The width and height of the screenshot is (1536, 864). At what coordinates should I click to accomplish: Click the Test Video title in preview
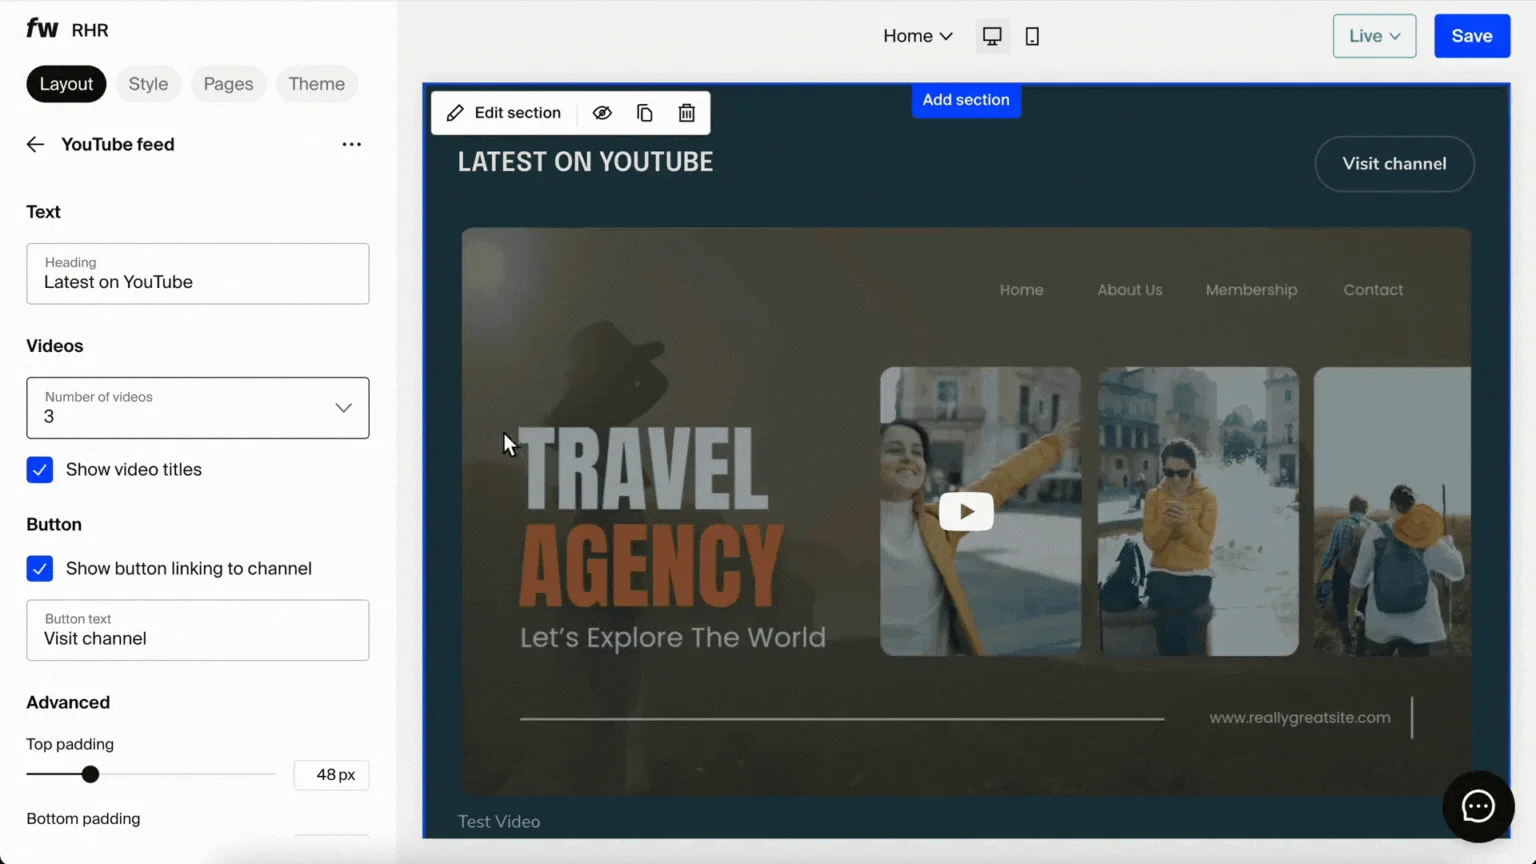[499, 822]
